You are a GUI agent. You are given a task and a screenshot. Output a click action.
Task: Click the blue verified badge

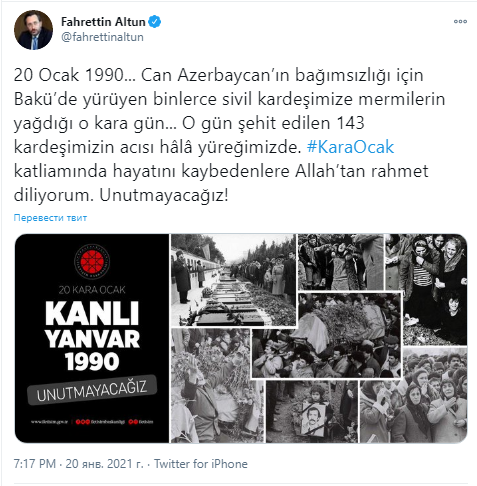point(155,22)
